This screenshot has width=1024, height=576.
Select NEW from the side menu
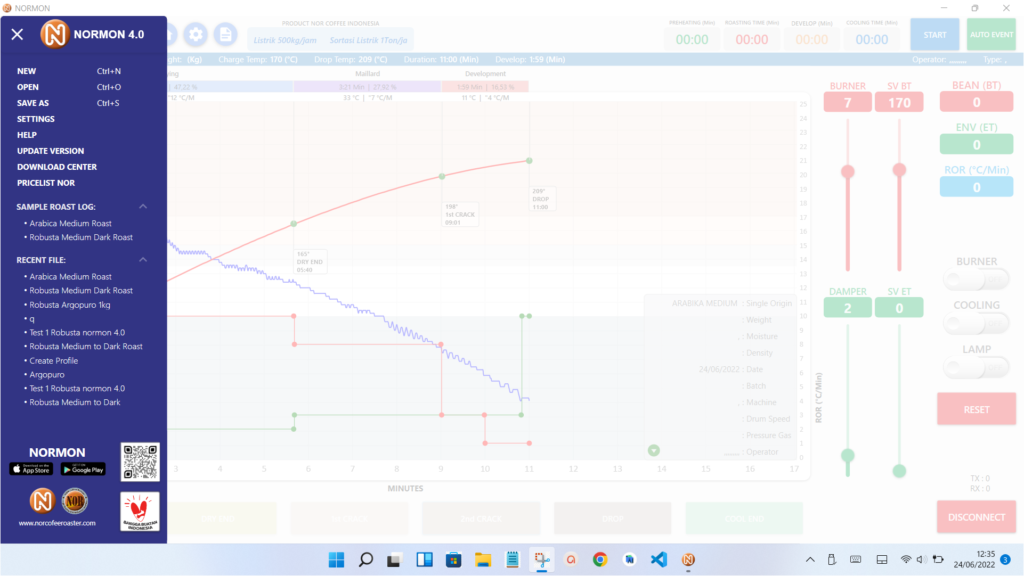[27, 71]
